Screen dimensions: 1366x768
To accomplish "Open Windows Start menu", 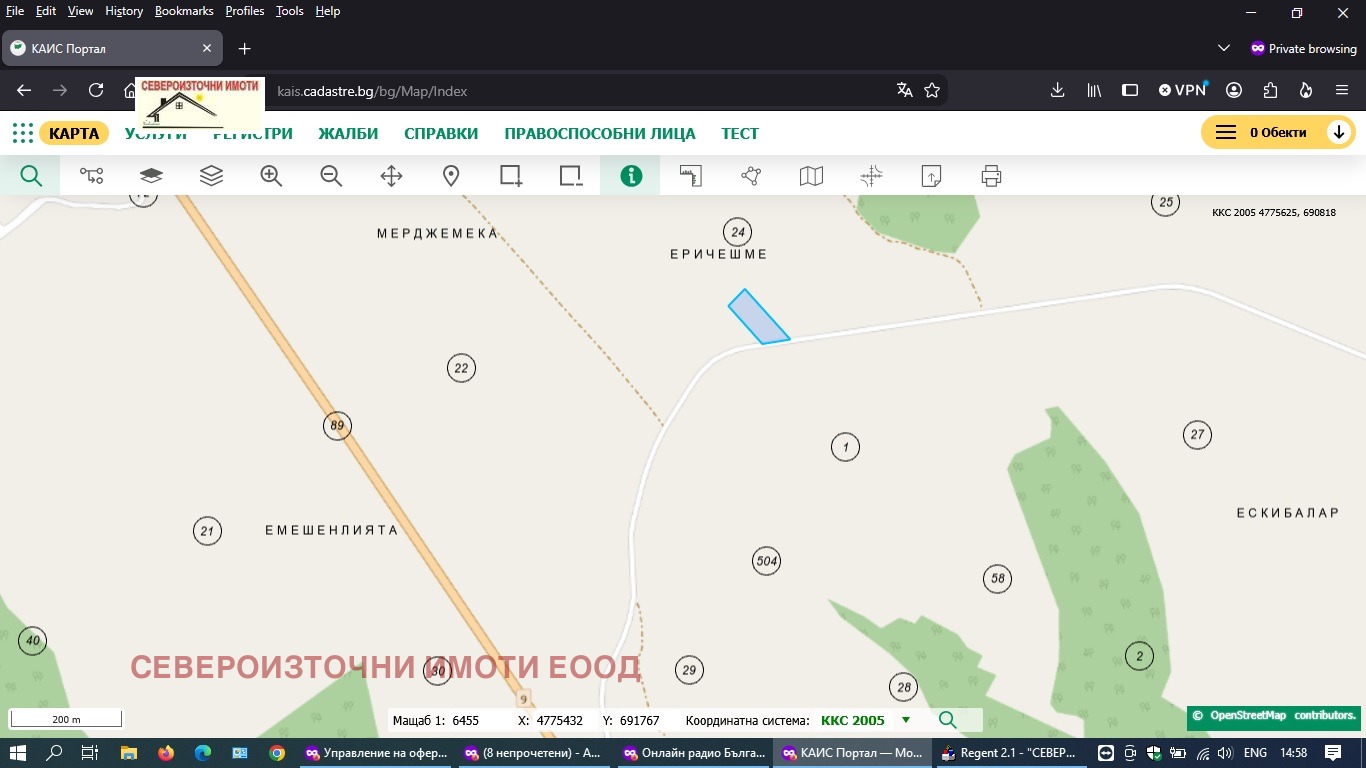I will 17,753.
